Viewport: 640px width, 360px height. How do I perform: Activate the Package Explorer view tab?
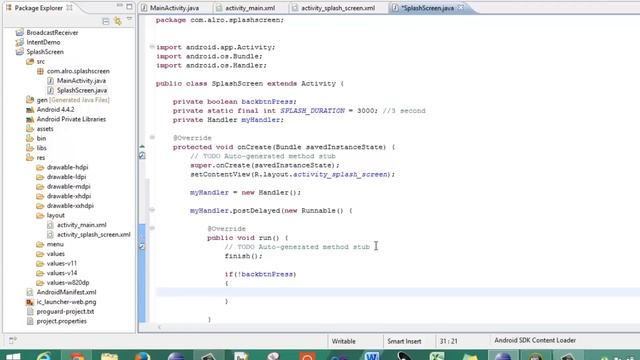38,8
